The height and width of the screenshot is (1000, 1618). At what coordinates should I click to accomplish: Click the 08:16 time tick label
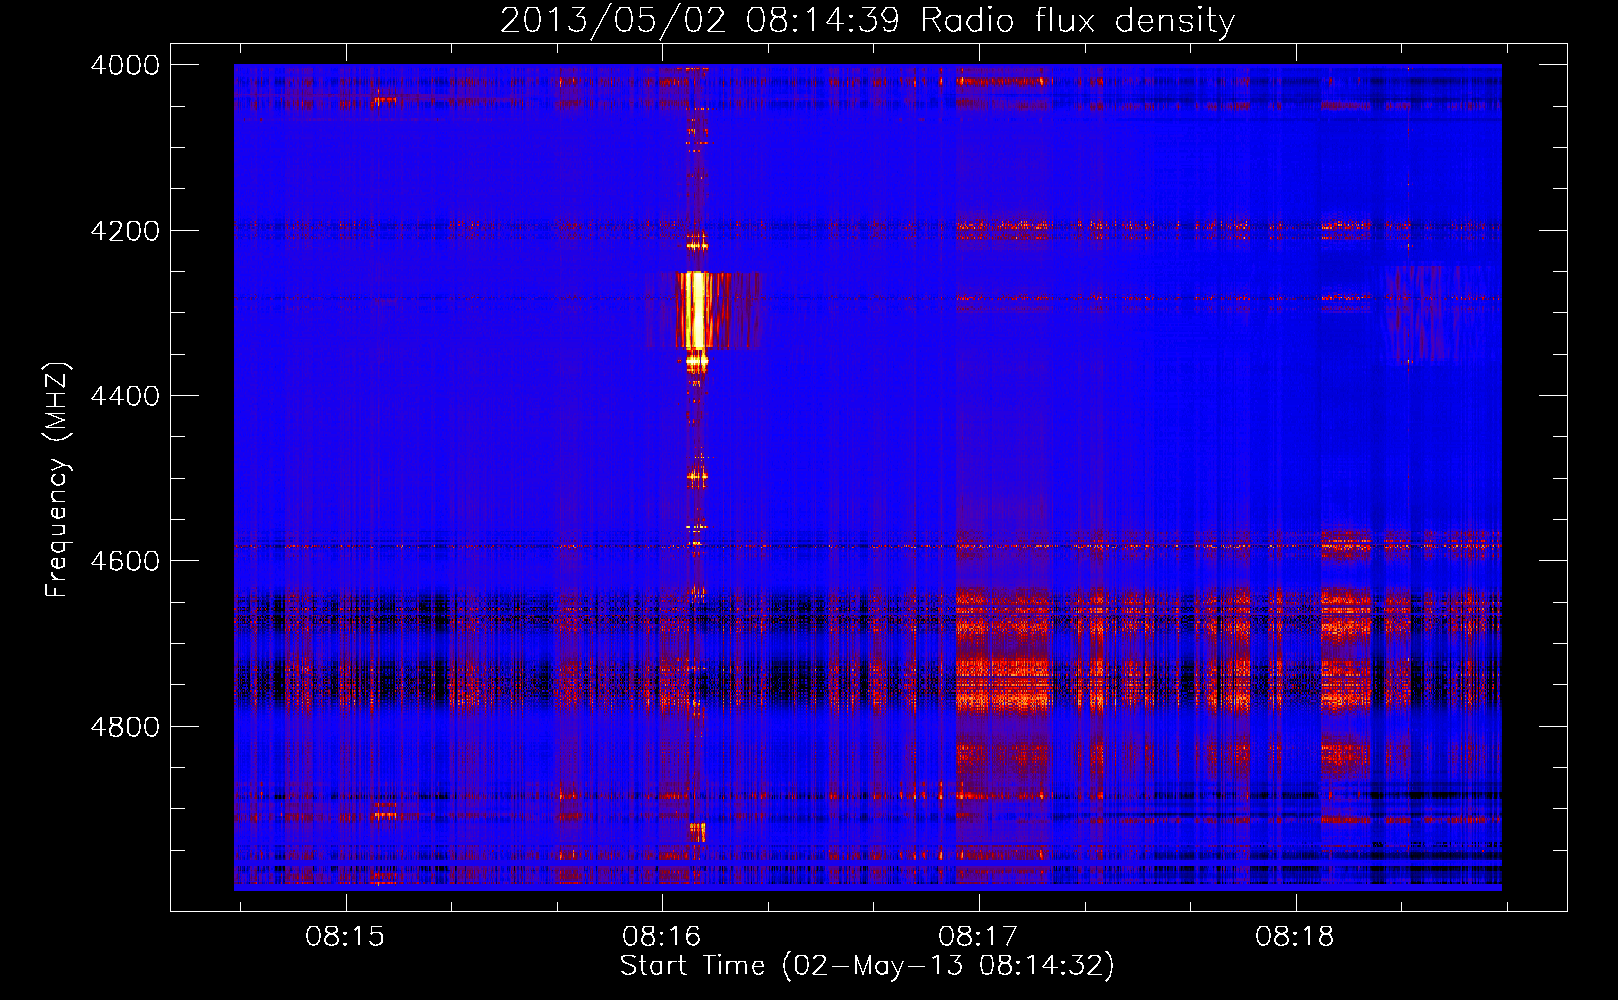coord(661,937)
